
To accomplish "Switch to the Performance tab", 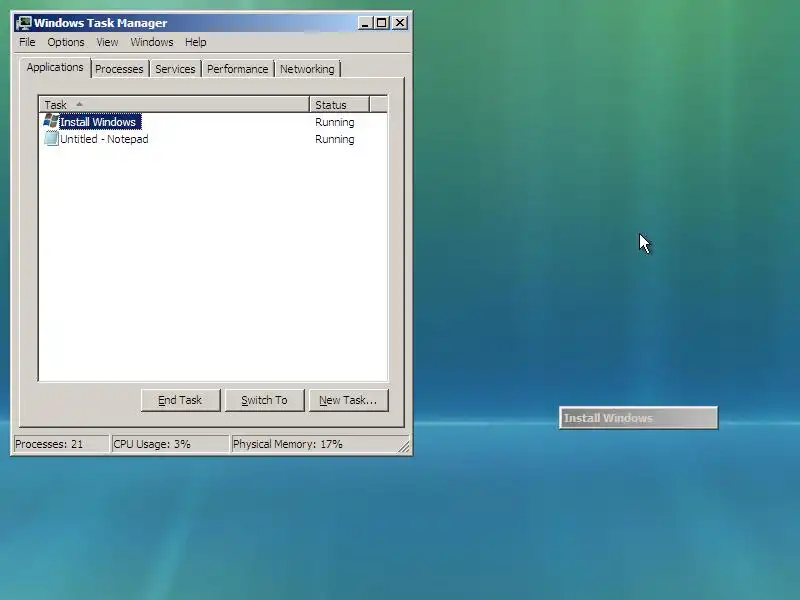I will 237,69.
